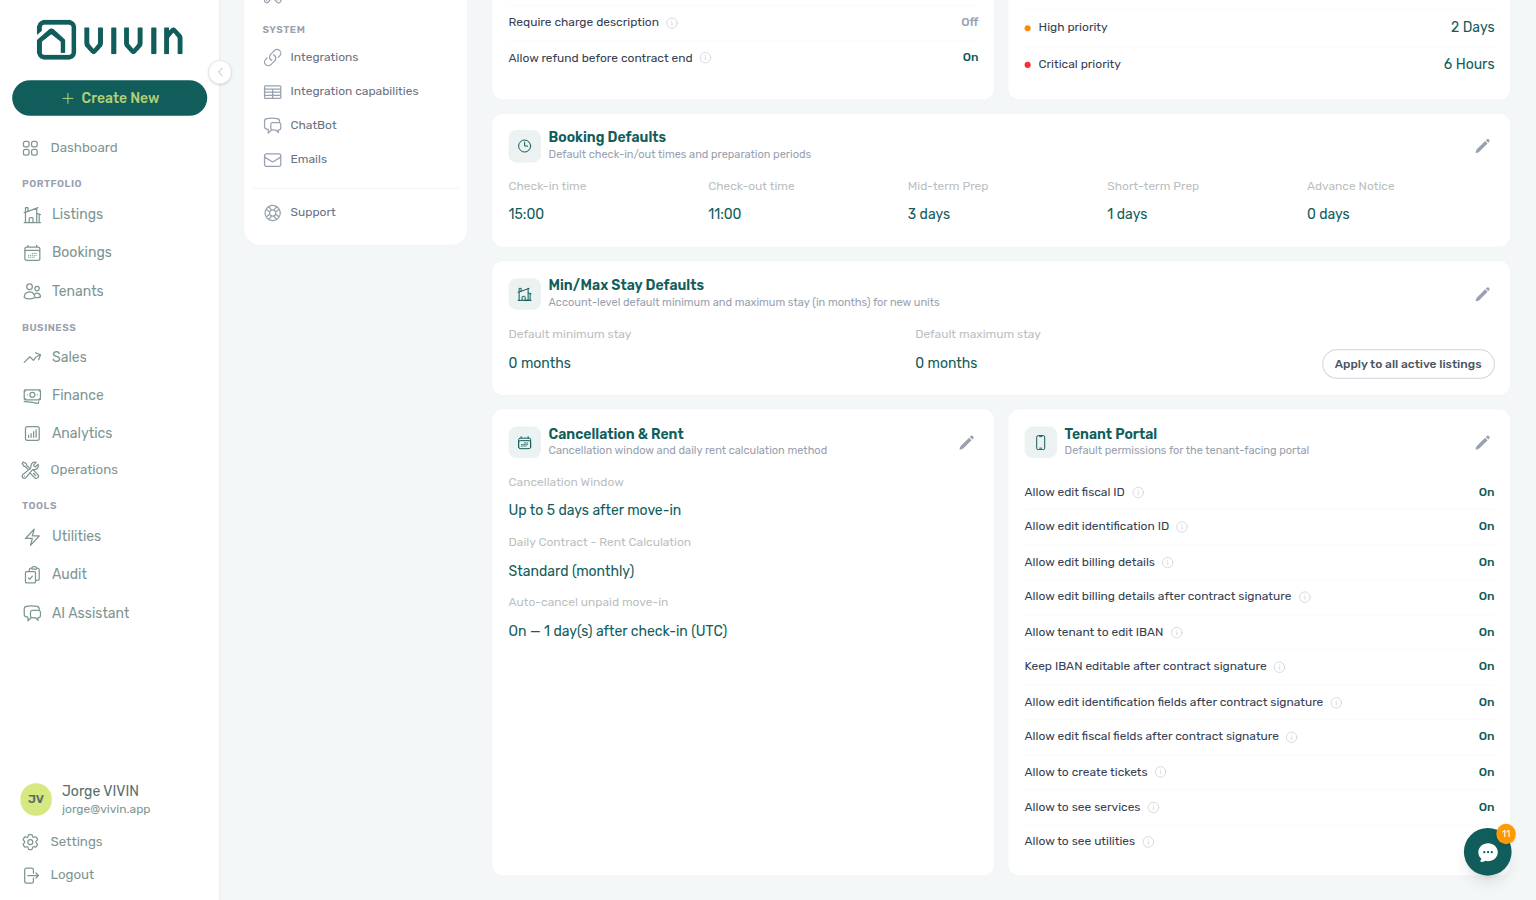Image resolution: width=1536 pixels, height=900 pixels.
Task: Click the Settings gear icon
Action: [31, 842]
